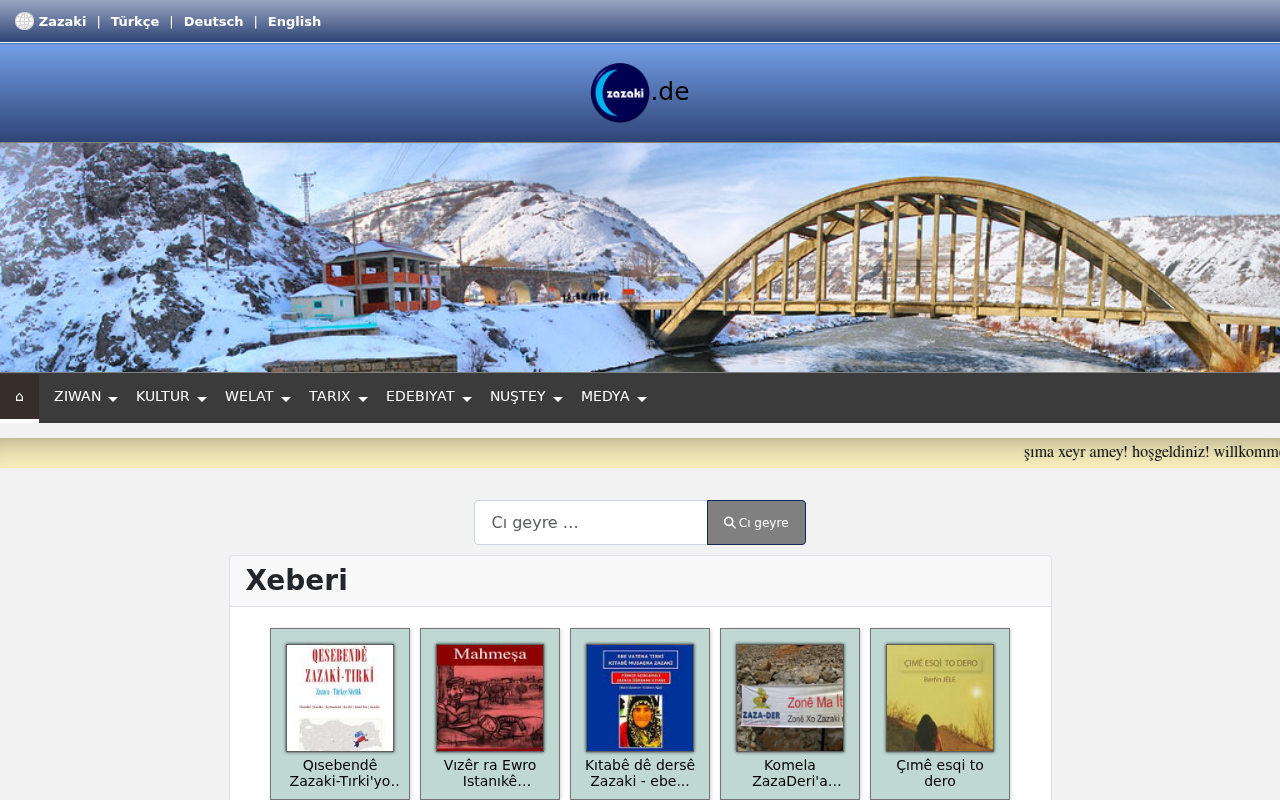
Task: Expand the TARIX menu
Action: 338,397
